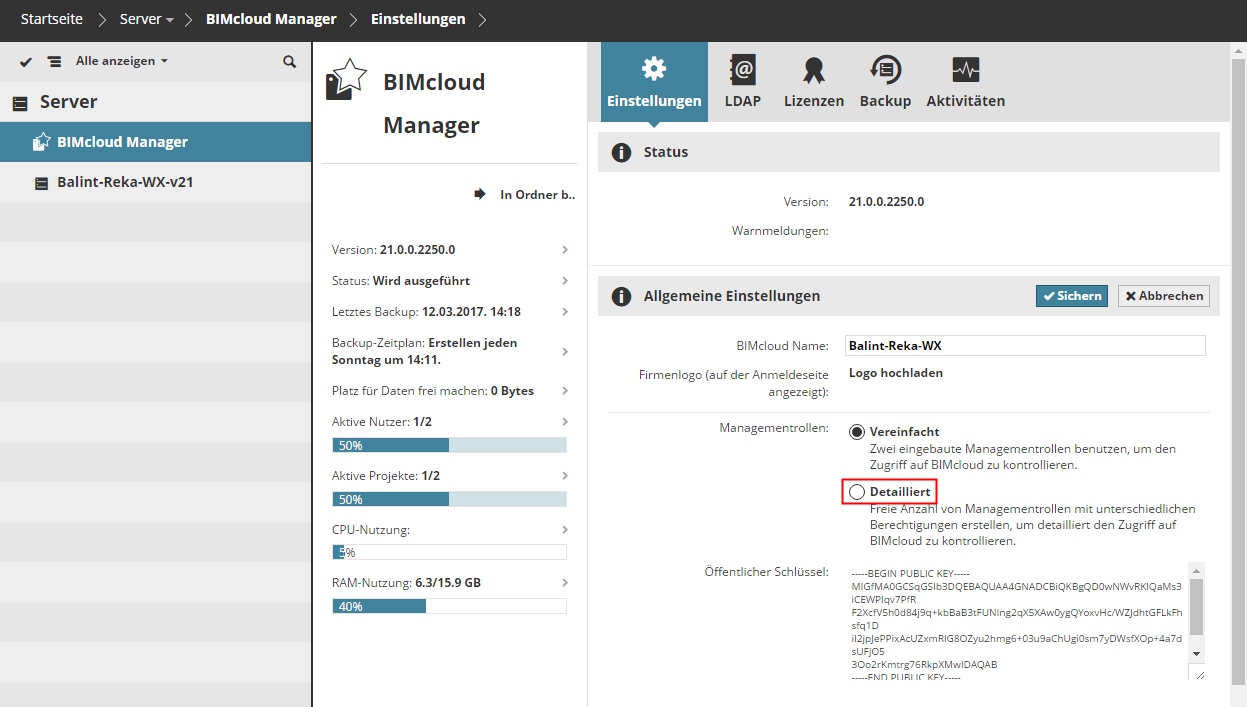Screen dimensions: 1247x707
Task: Open the Lizenzen tab
Action: point(813,82)
